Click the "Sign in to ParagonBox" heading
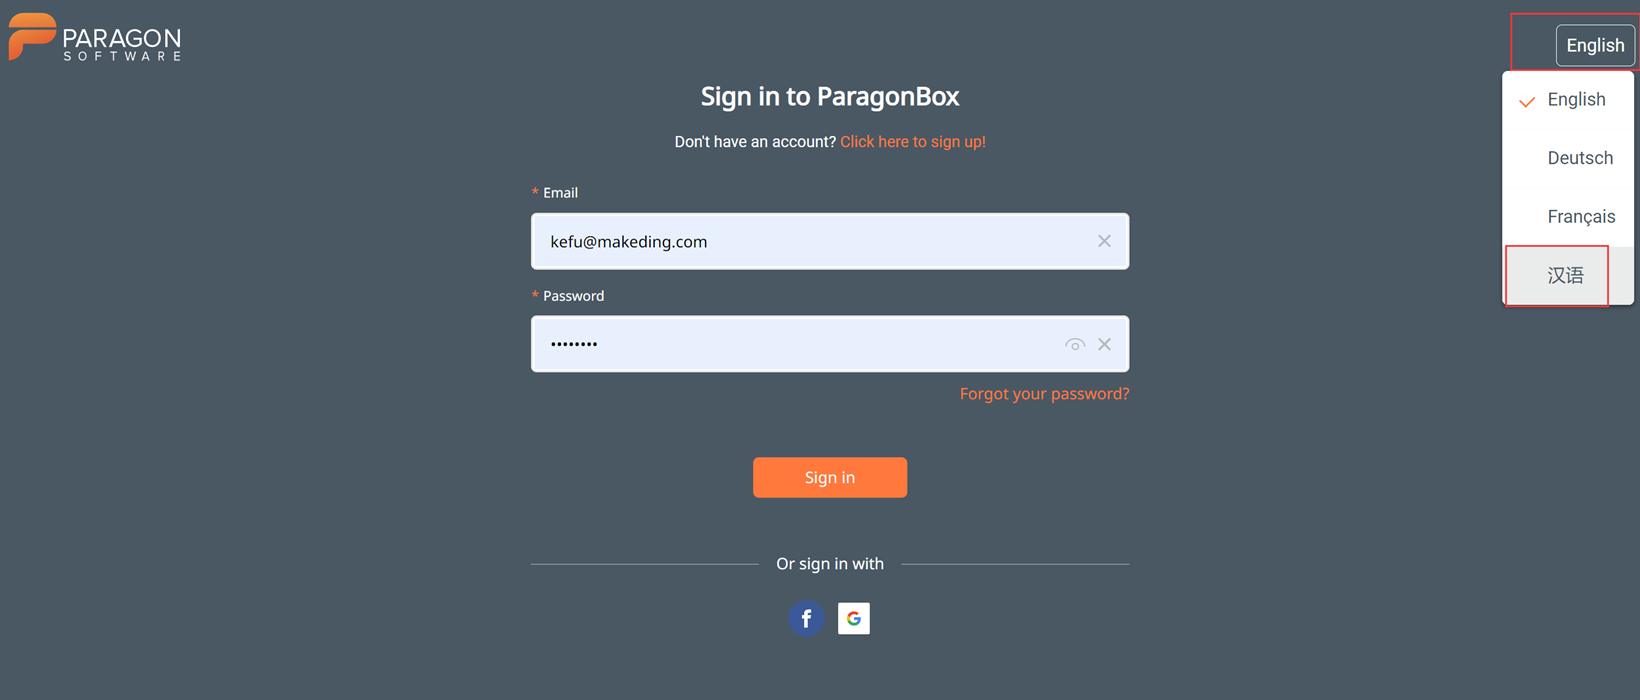Image resolution: width=1640 pixels, height=700 pixels. click(829, 96)
